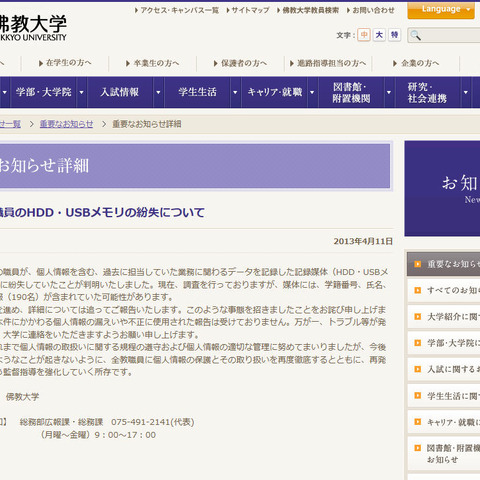Viewport: 480px width, 480px height.
Task: Click the phone number 075-491-2141(代表)
Action: tap(153, 422)
